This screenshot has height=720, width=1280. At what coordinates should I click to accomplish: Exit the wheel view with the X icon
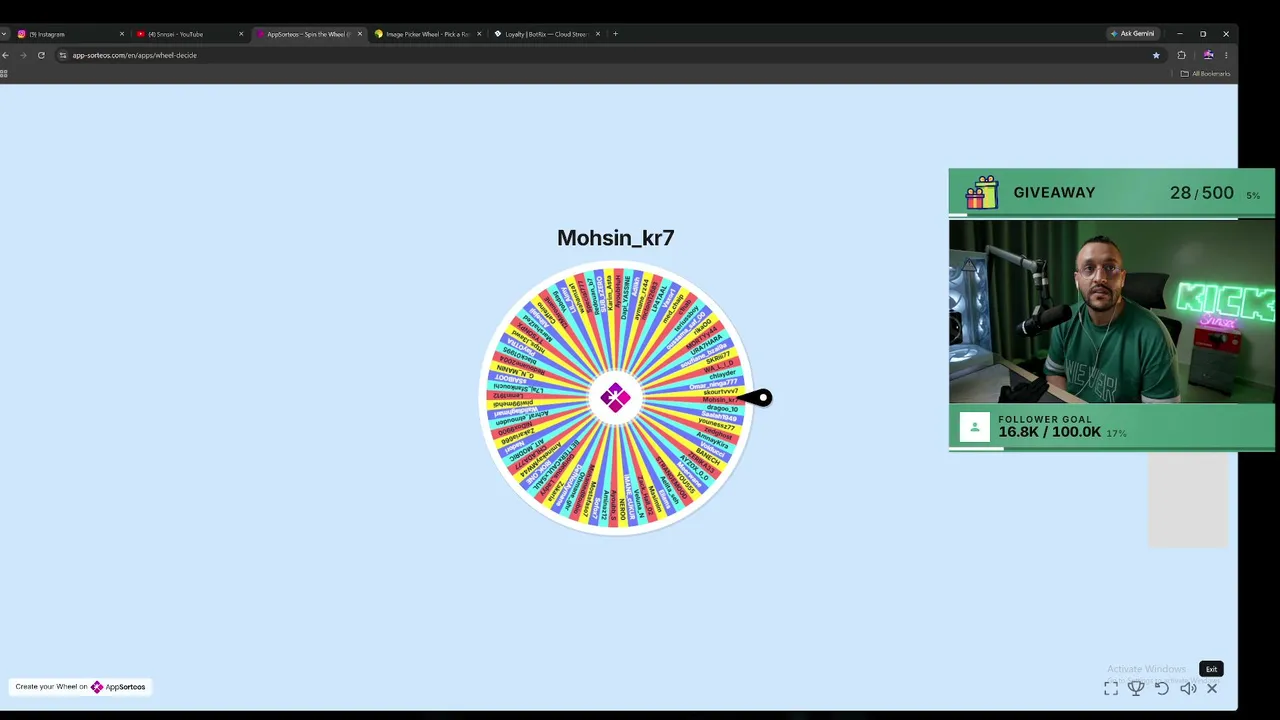1212,688
